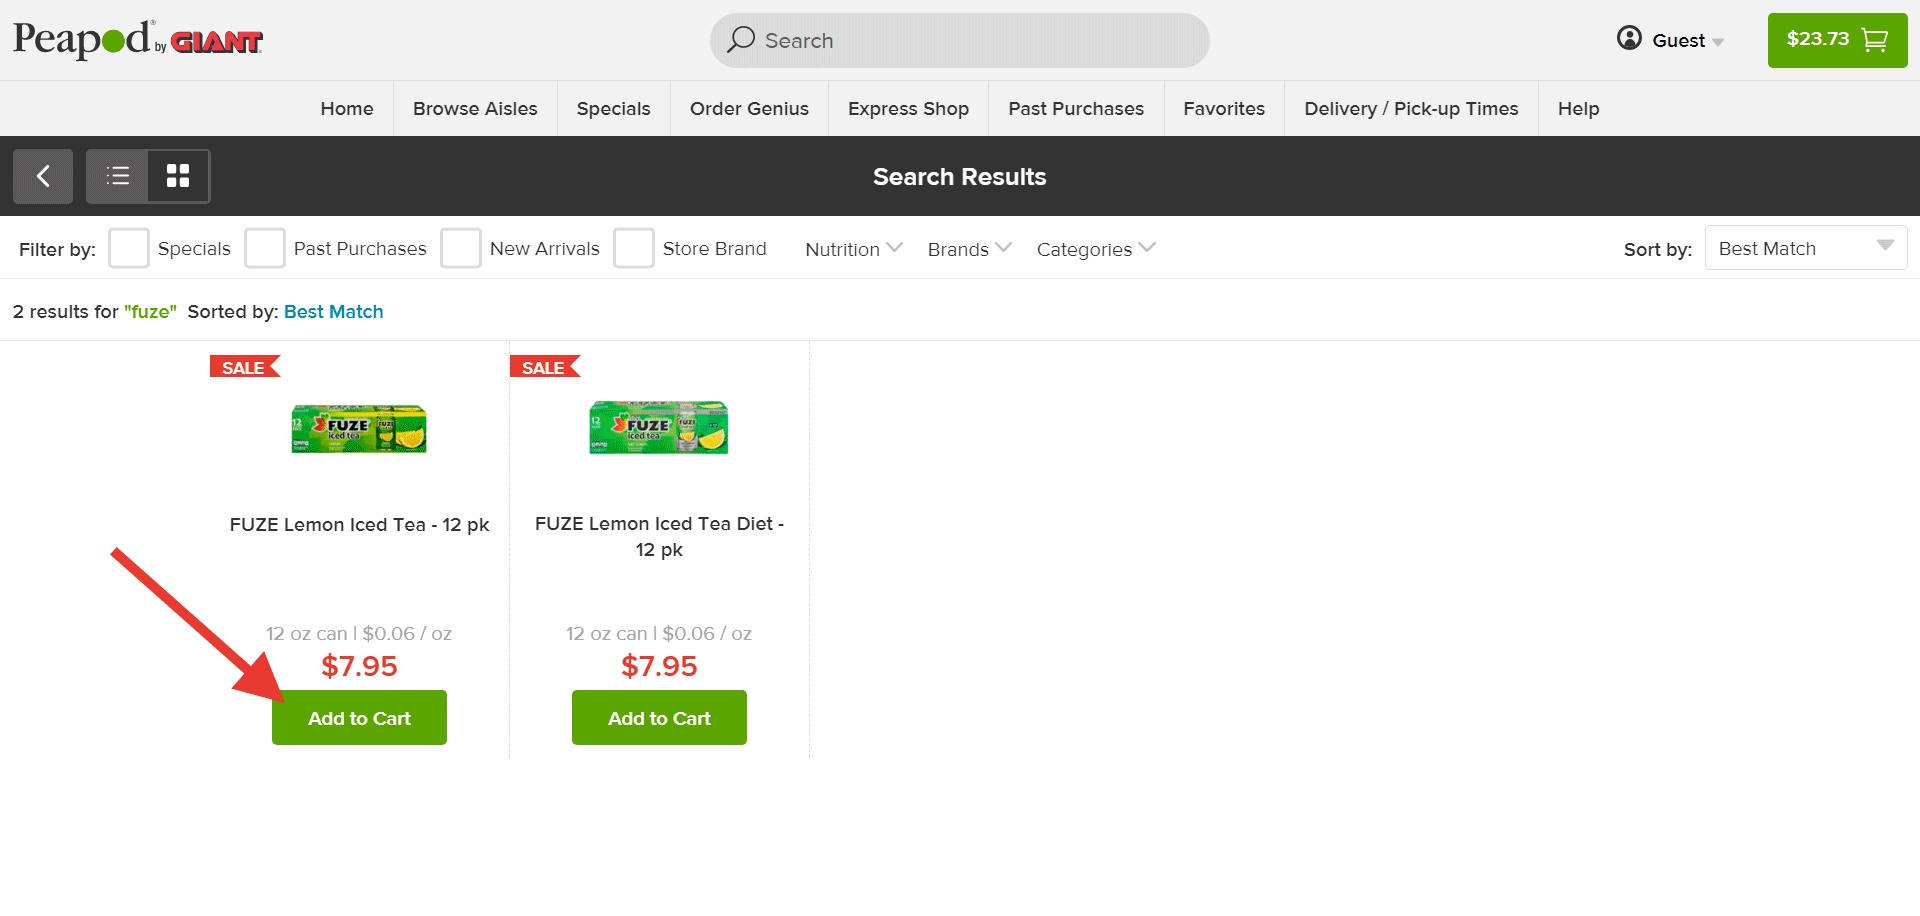Open Browse Aisles menu
Screen dimensions: 1920x916
point(475,108)
